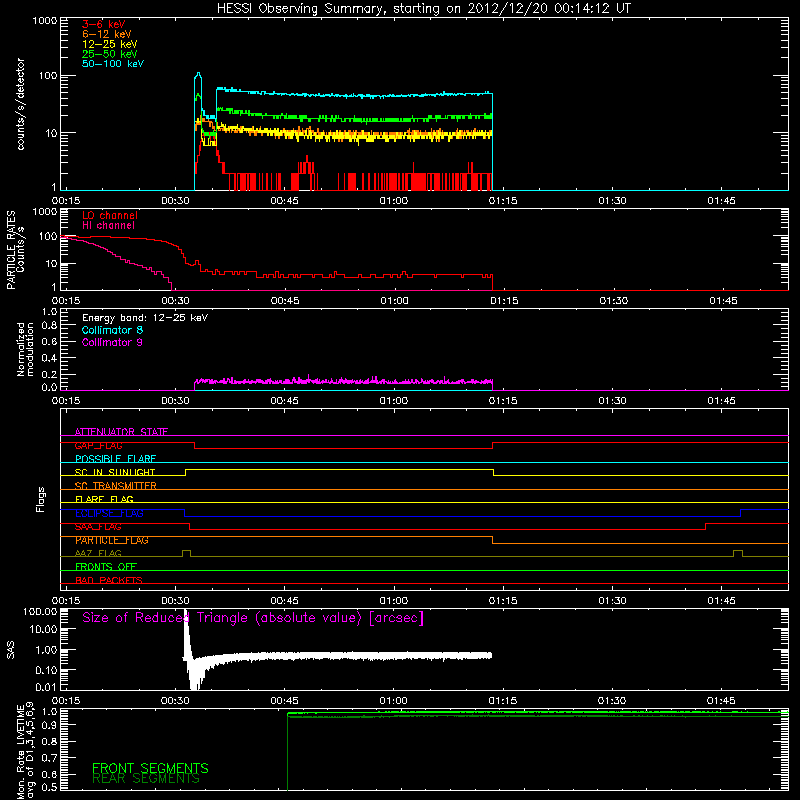Click the Normalized modulation axis label
Image resolution: width=800 pixels, height=800 pixels.
(25, 349)
